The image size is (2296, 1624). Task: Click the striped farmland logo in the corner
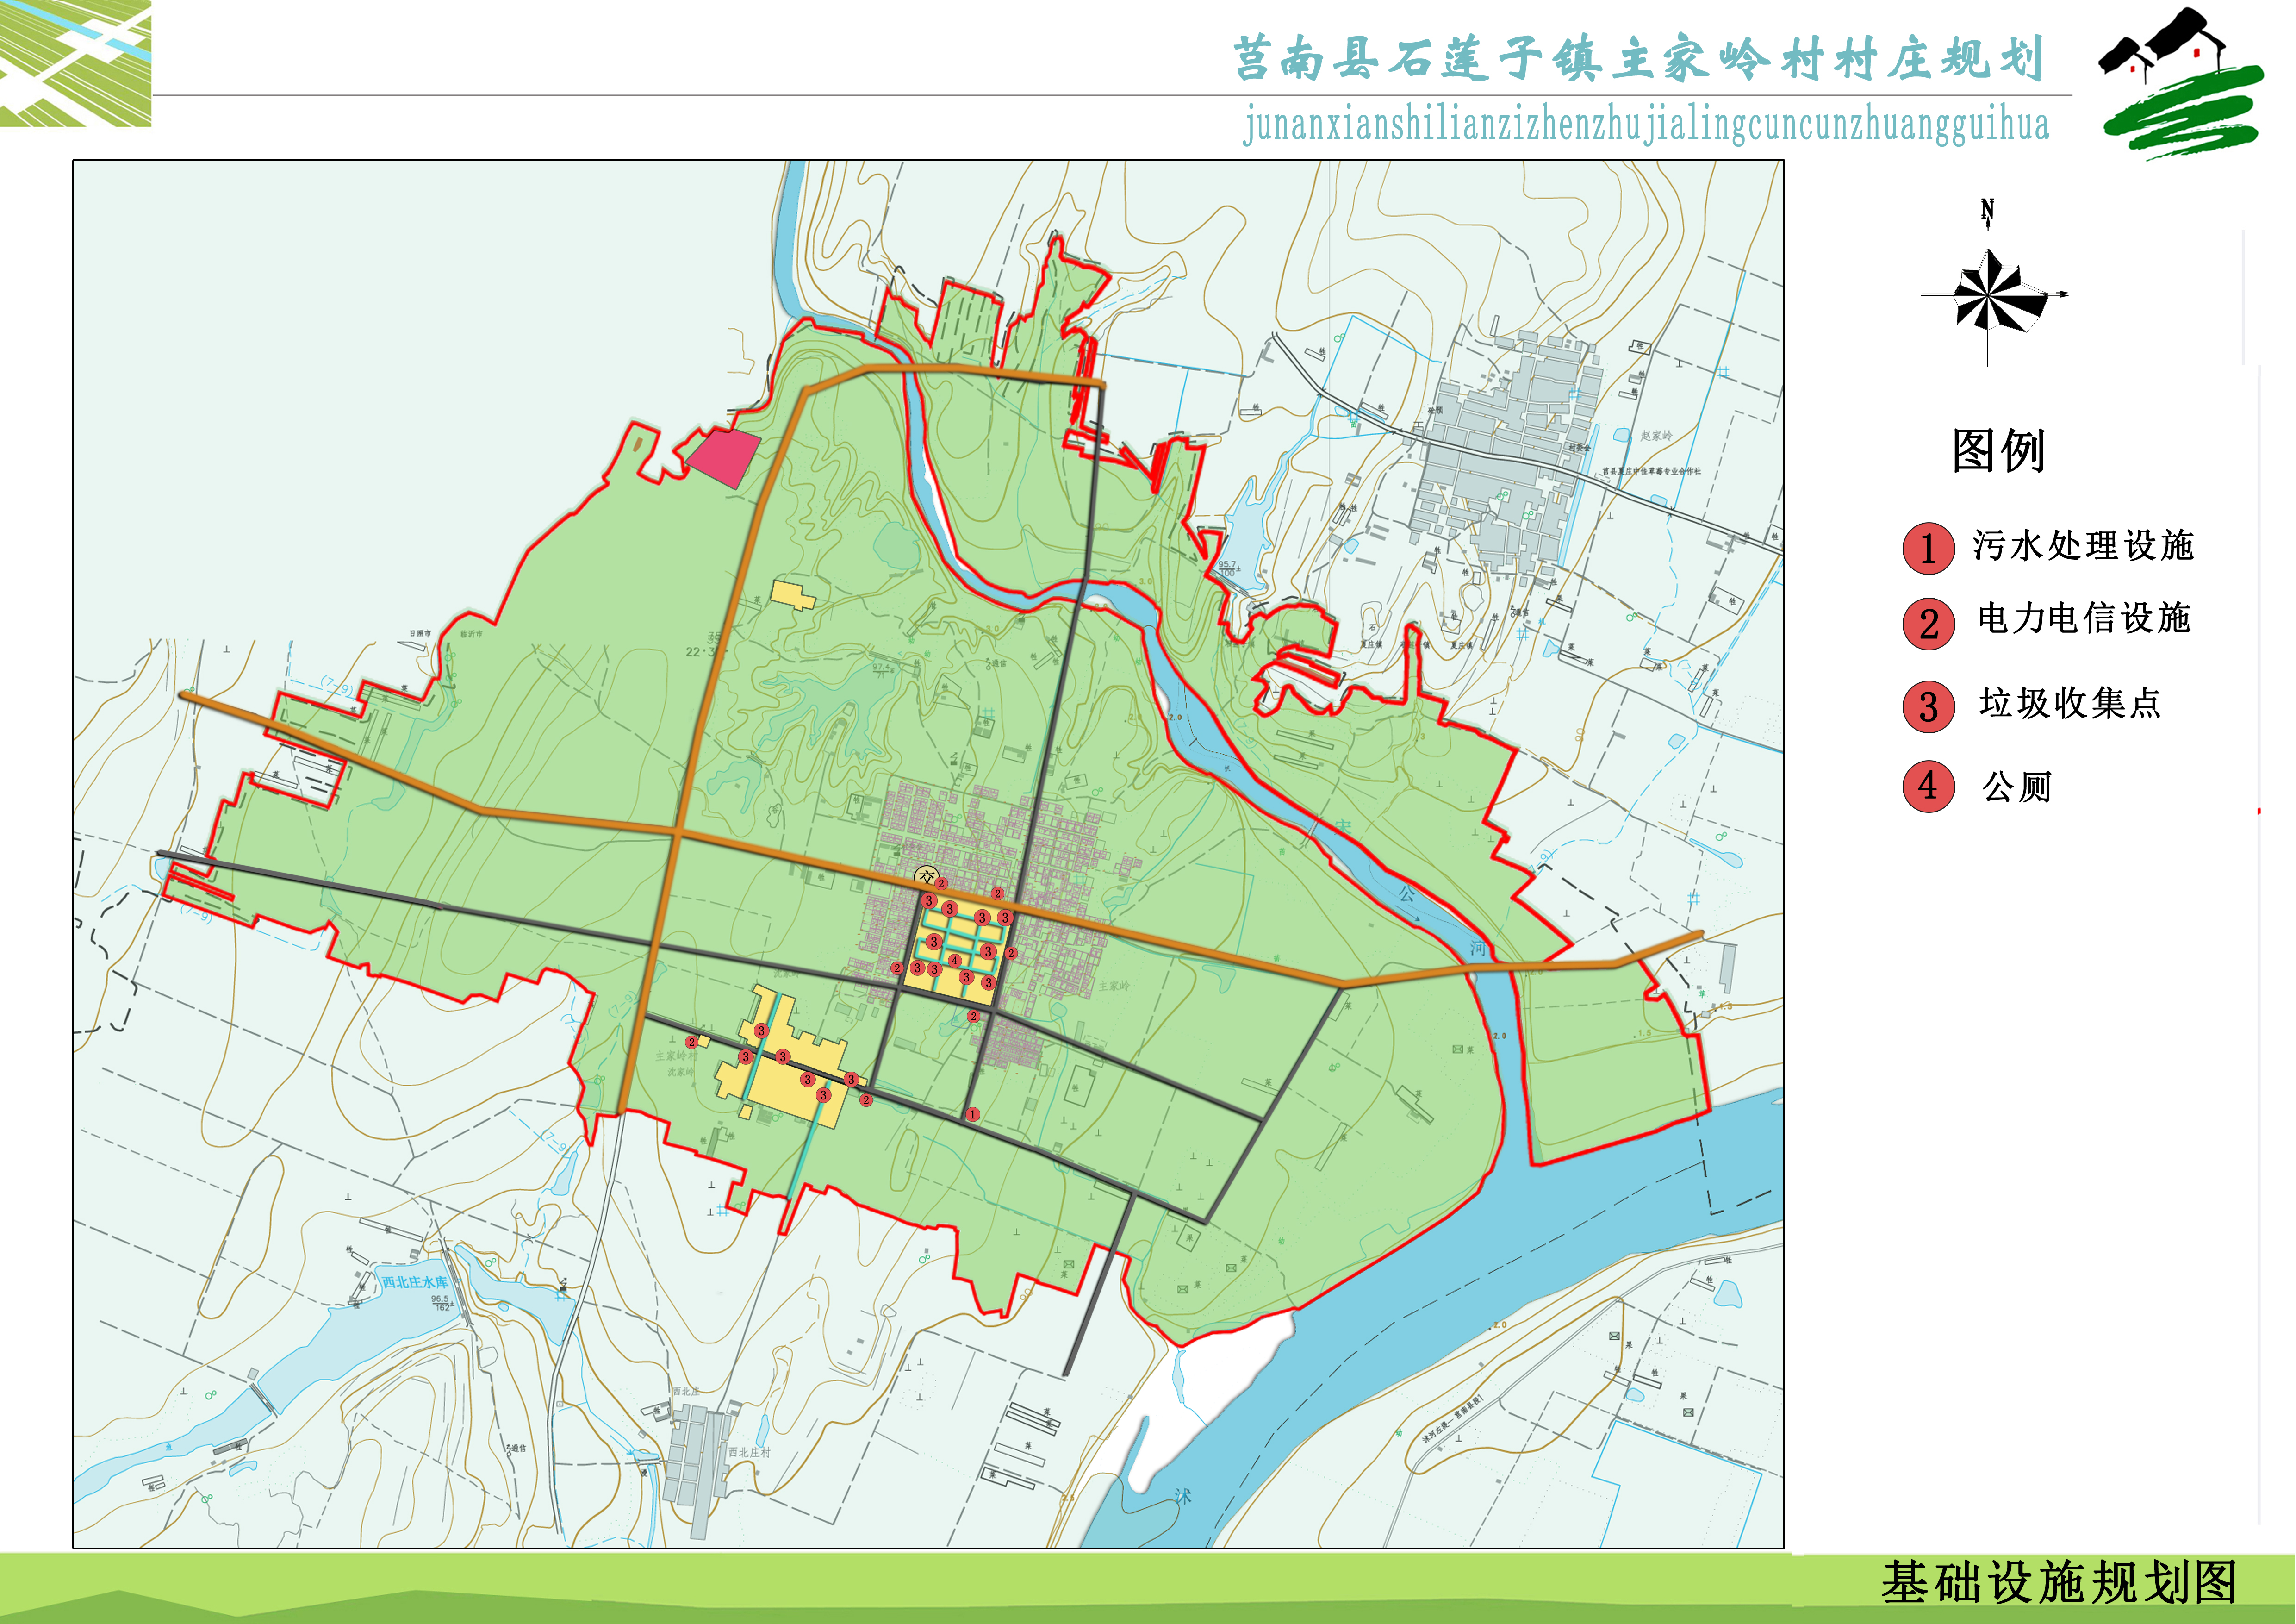75,63
